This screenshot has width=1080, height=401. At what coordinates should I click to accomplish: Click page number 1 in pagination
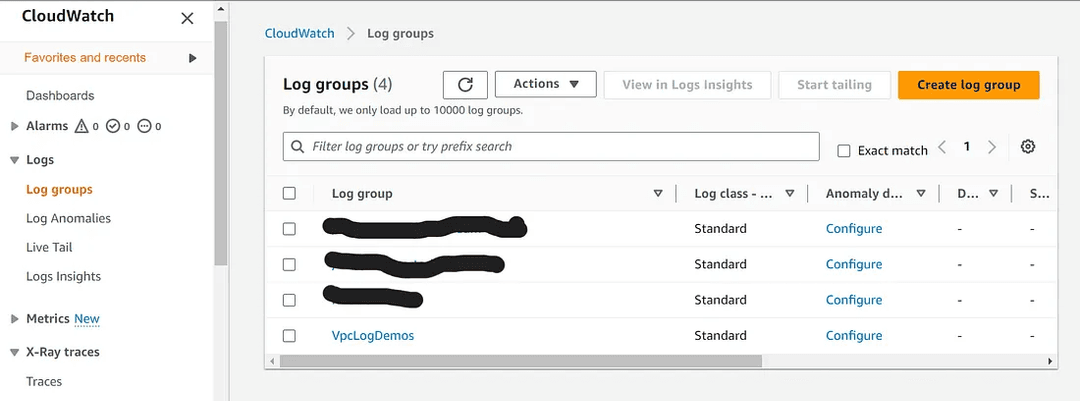tap(967, 146)
